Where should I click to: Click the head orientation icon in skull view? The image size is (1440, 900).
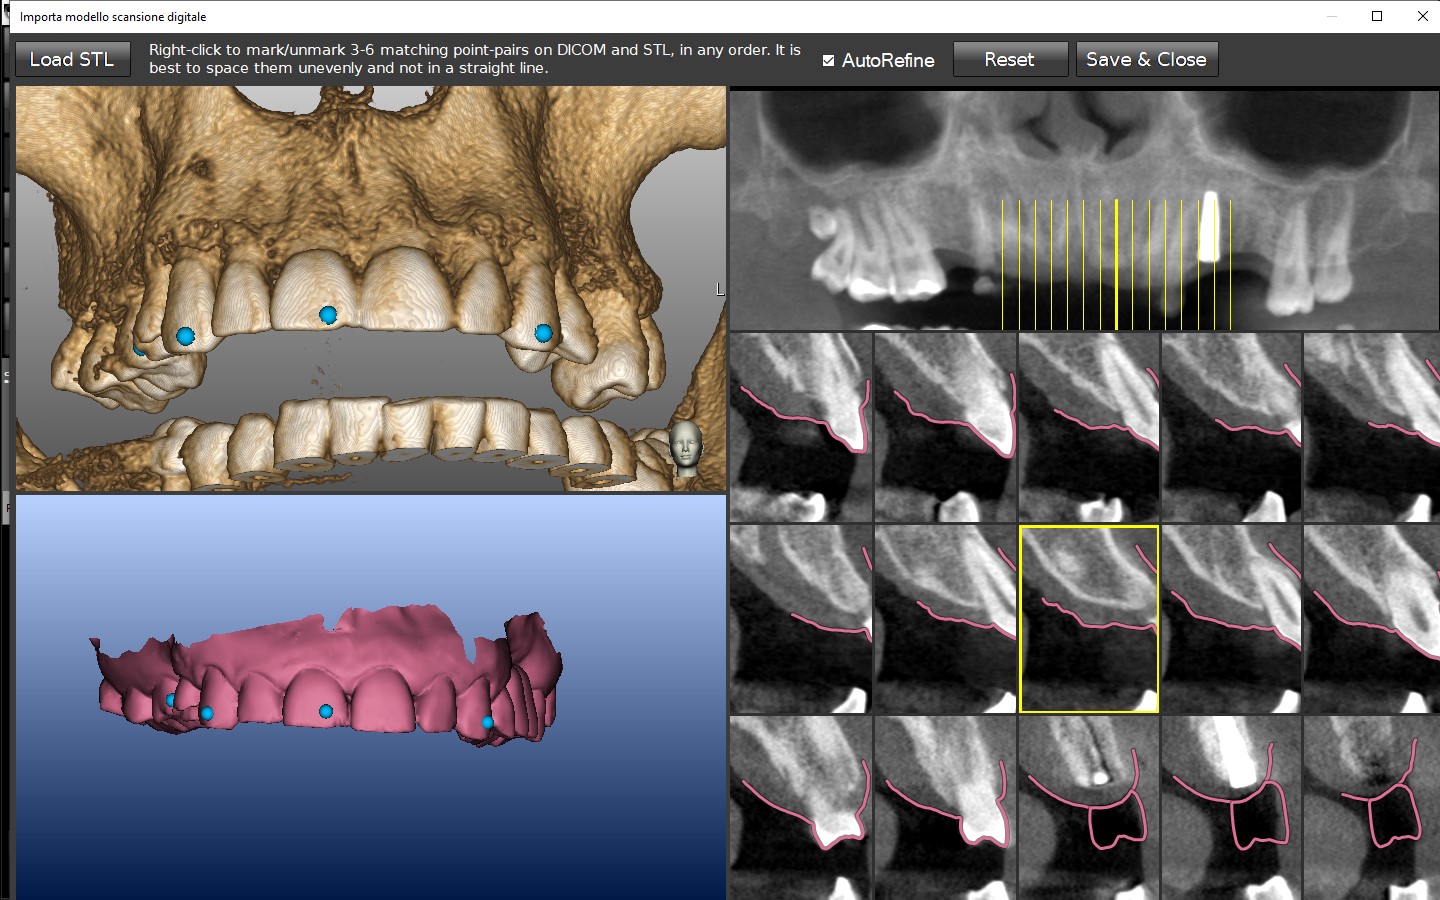coord(685,444)
